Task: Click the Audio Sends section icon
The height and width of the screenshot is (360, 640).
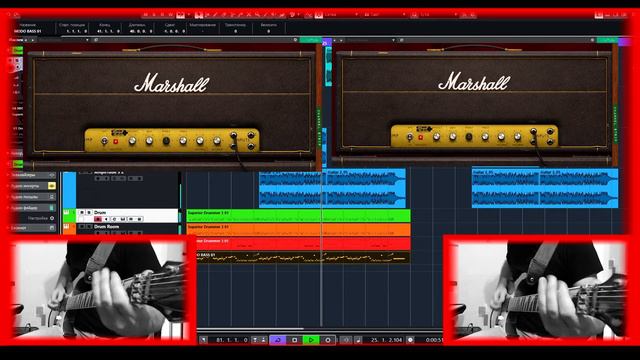Action: [x=52, y=197]
